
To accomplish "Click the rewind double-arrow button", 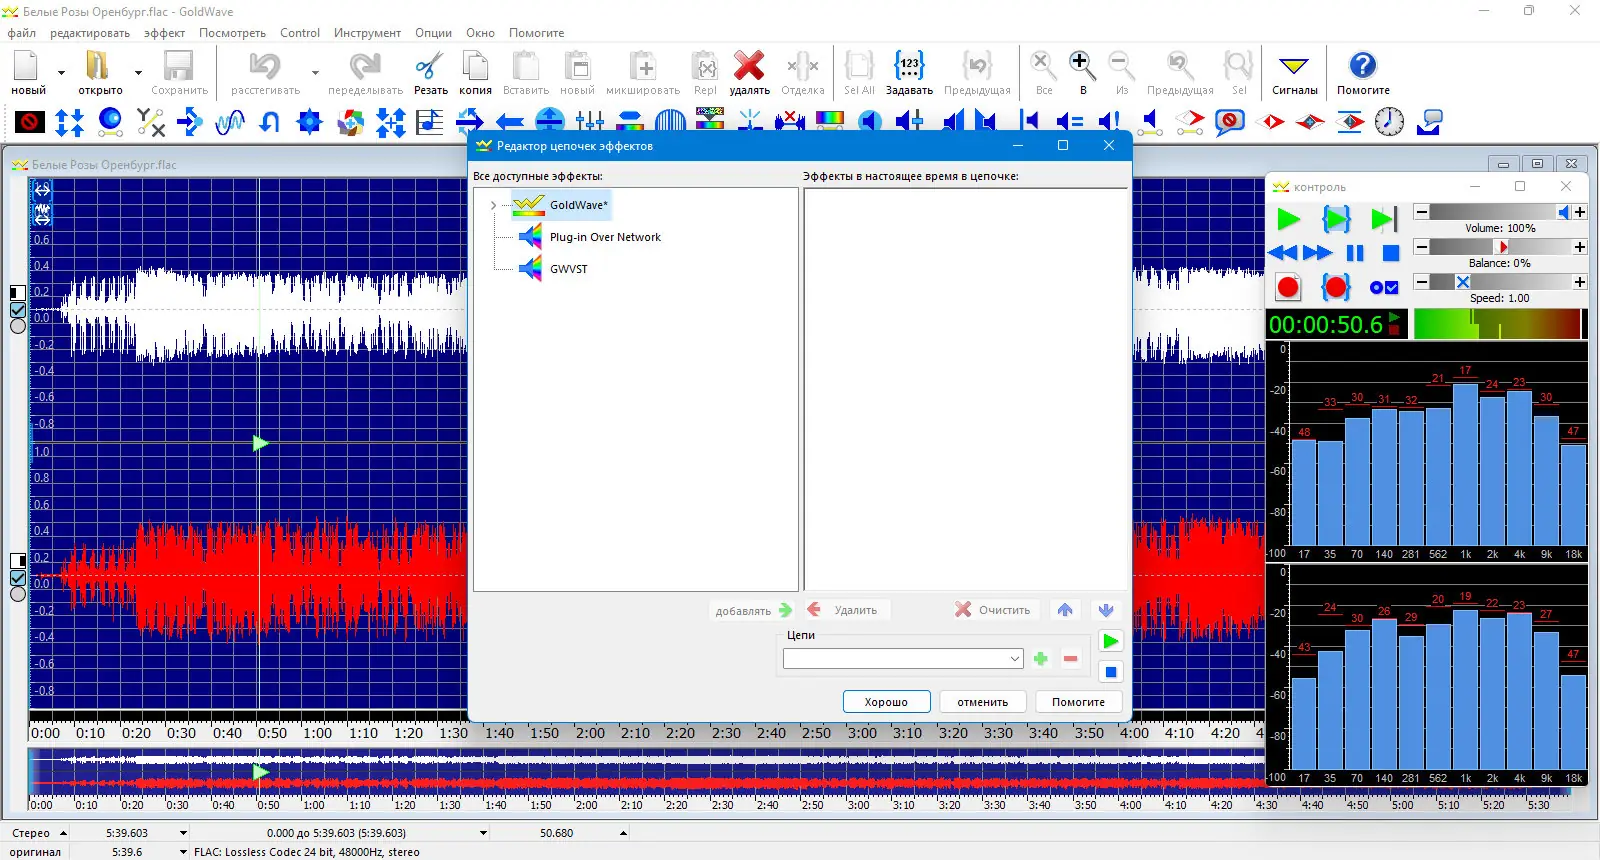I will click(1282, 253).
